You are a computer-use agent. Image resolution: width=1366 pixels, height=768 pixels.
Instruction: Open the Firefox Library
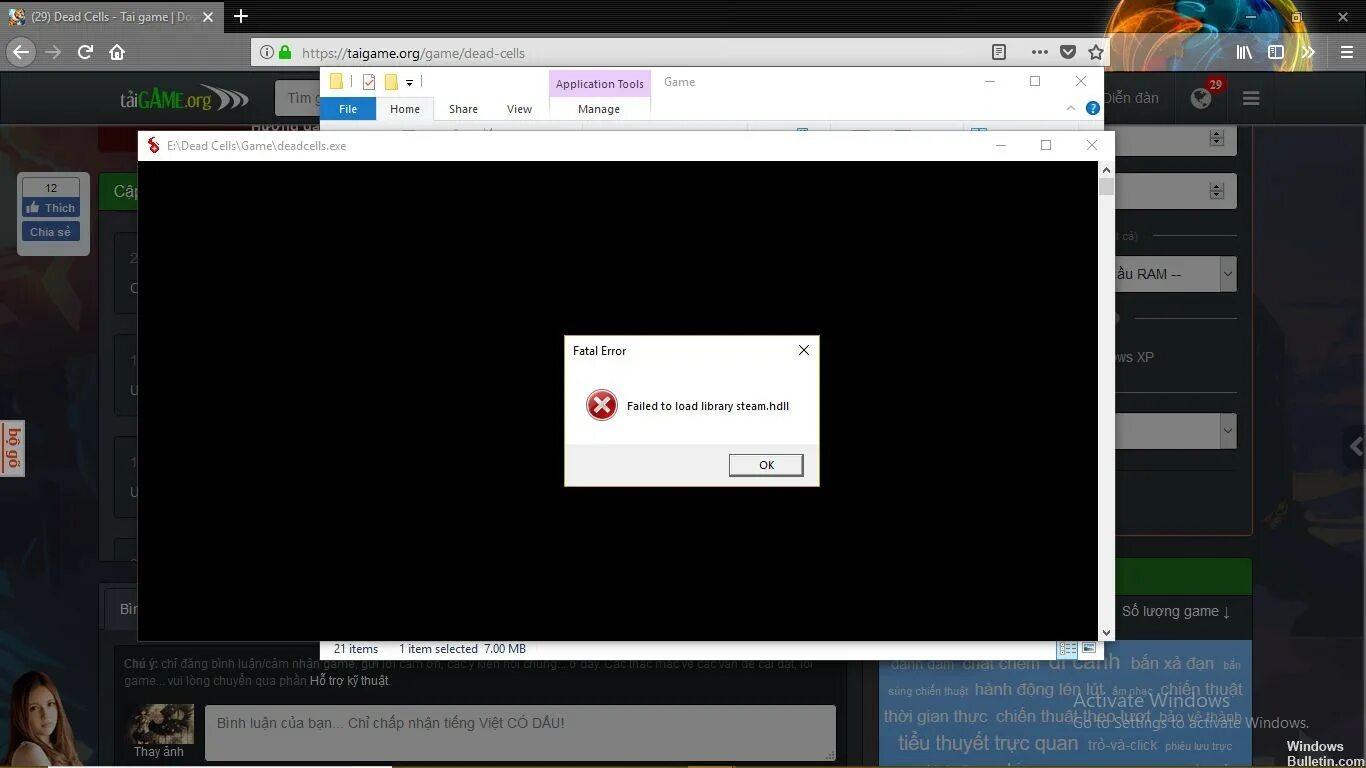pos(1244,52)
